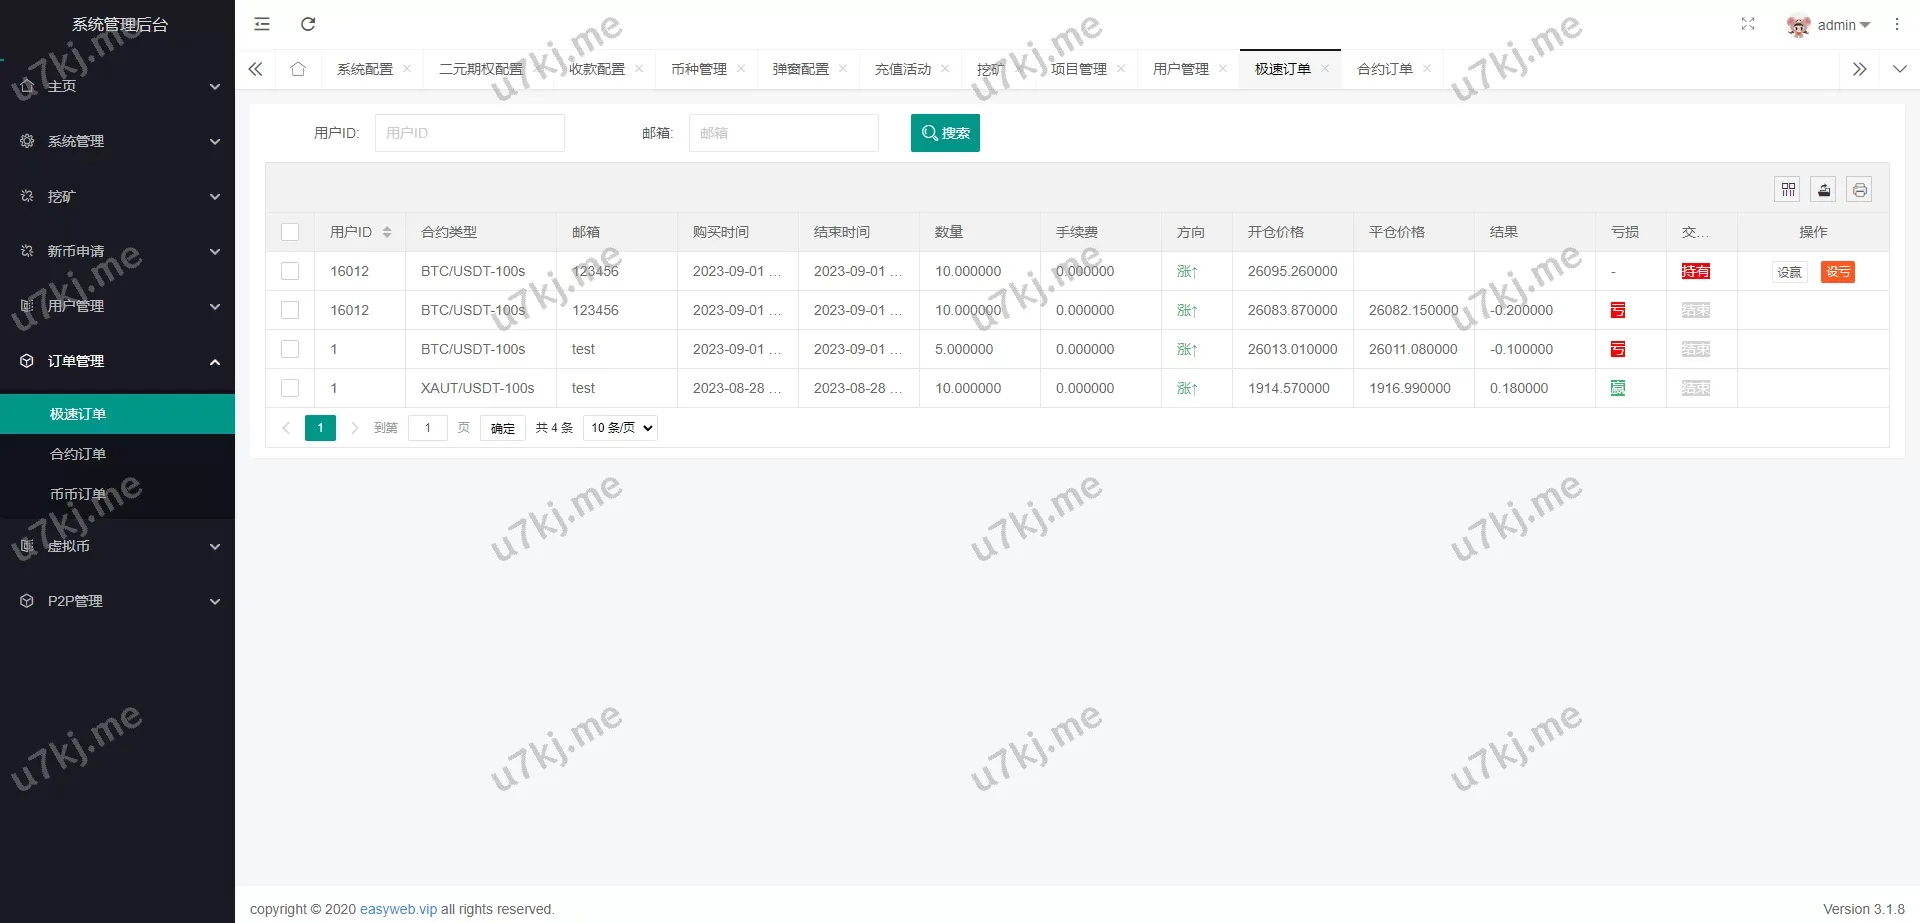The width and height of the screenshot is (1920, 923).
Task: Collapse the sidebar with the menu fold icon
Action: 262,24
